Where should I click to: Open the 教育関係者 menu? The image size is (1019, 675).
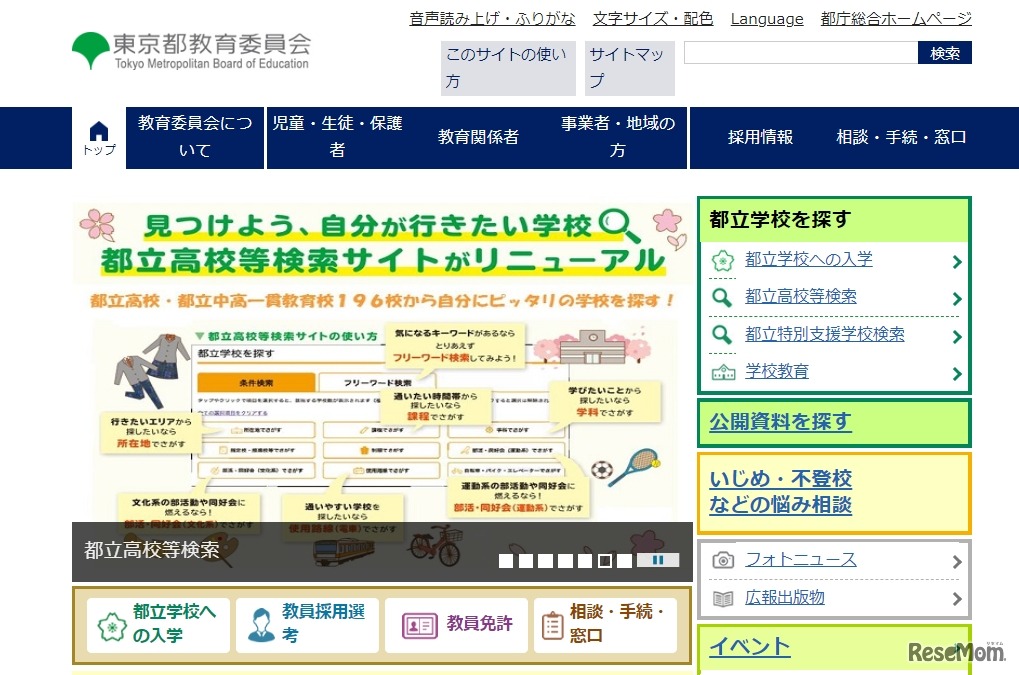[x=478, y=138]
